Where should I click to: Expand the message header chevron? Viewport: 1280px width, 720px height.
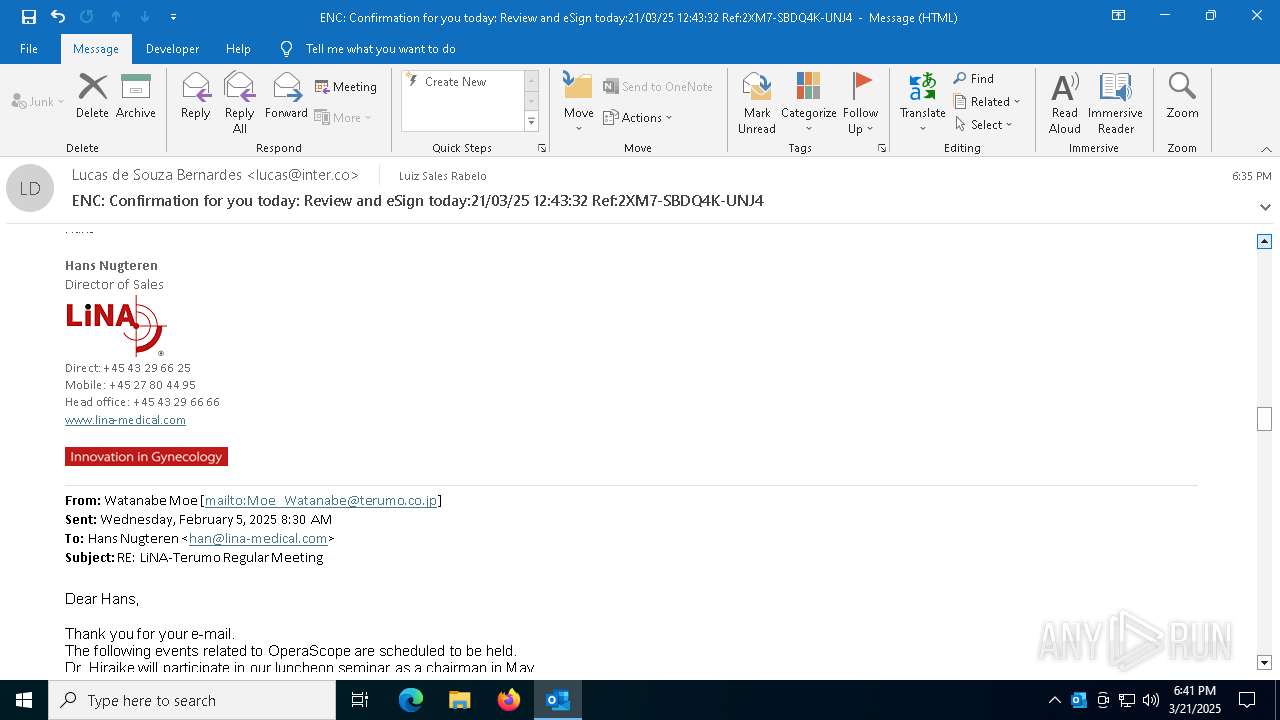point(1265,207)
